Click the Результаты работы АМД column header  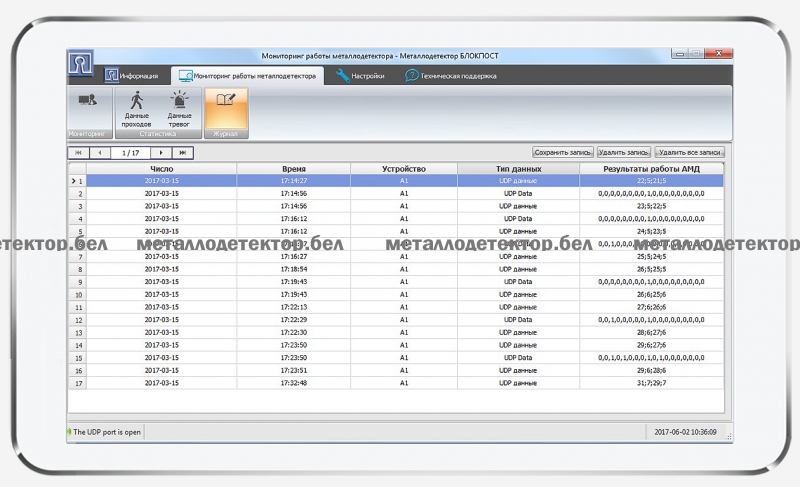(x=651, y=169)
